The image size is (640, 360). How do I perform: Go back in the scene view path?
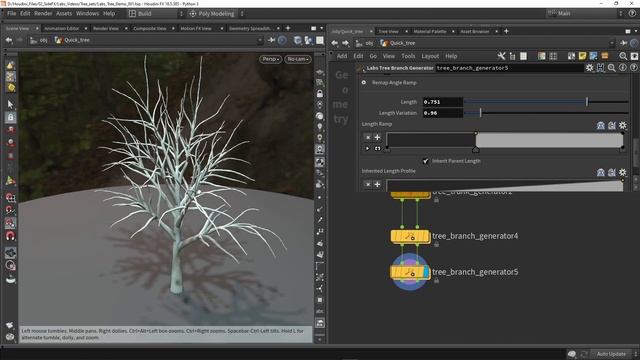point(9,40)
